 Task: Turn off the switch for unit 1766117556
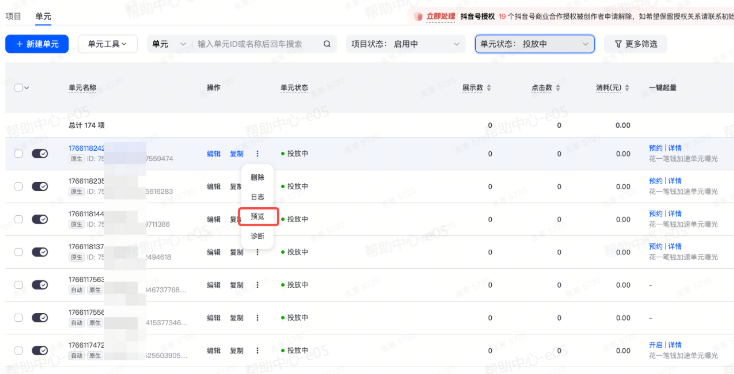click(x=40, y=317)
